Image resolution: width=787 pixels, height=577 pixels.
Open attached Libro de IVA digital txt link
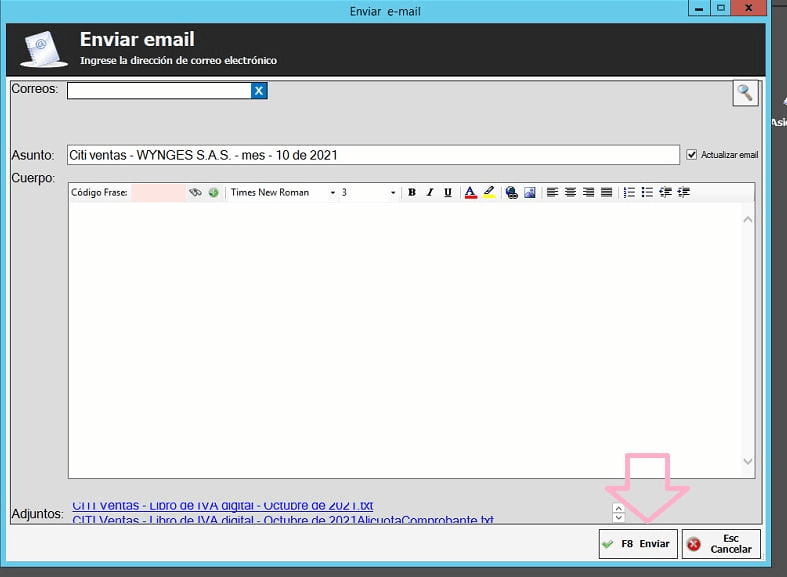(222, 506)
